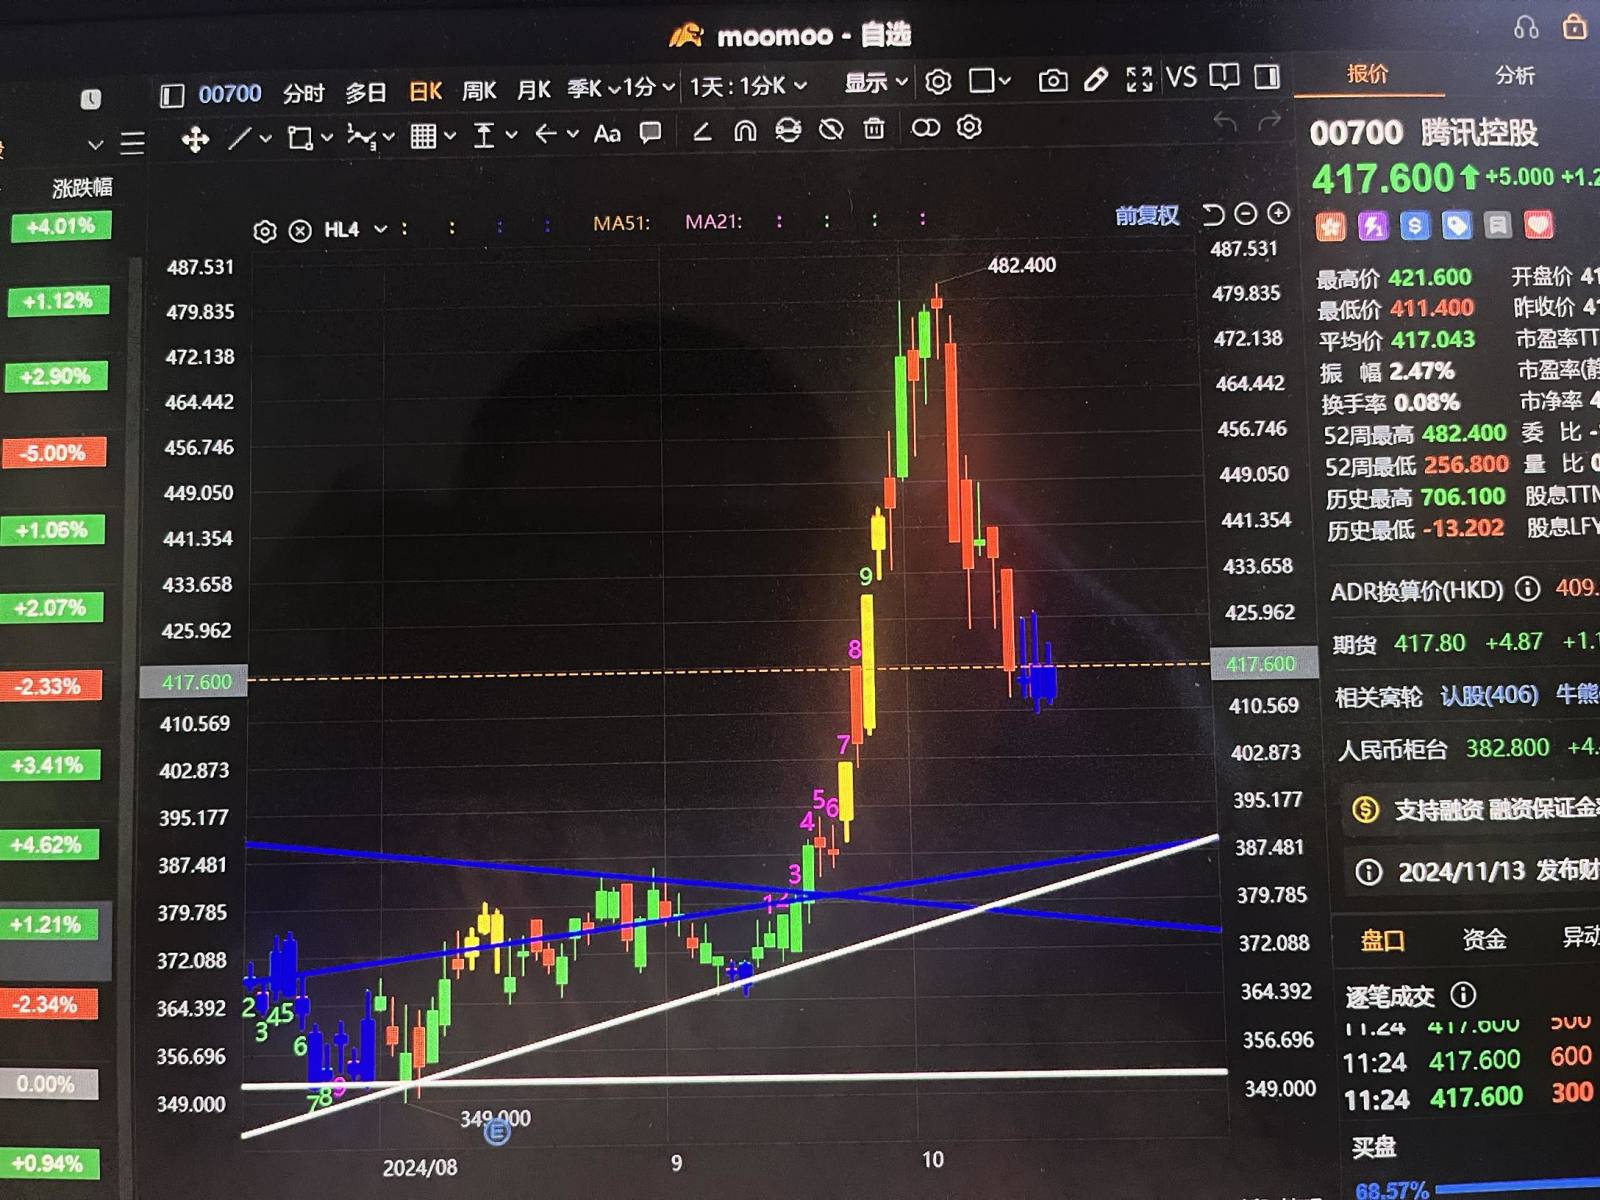
Task: Open drawing tool settings gear
Action: click(969, 127)
